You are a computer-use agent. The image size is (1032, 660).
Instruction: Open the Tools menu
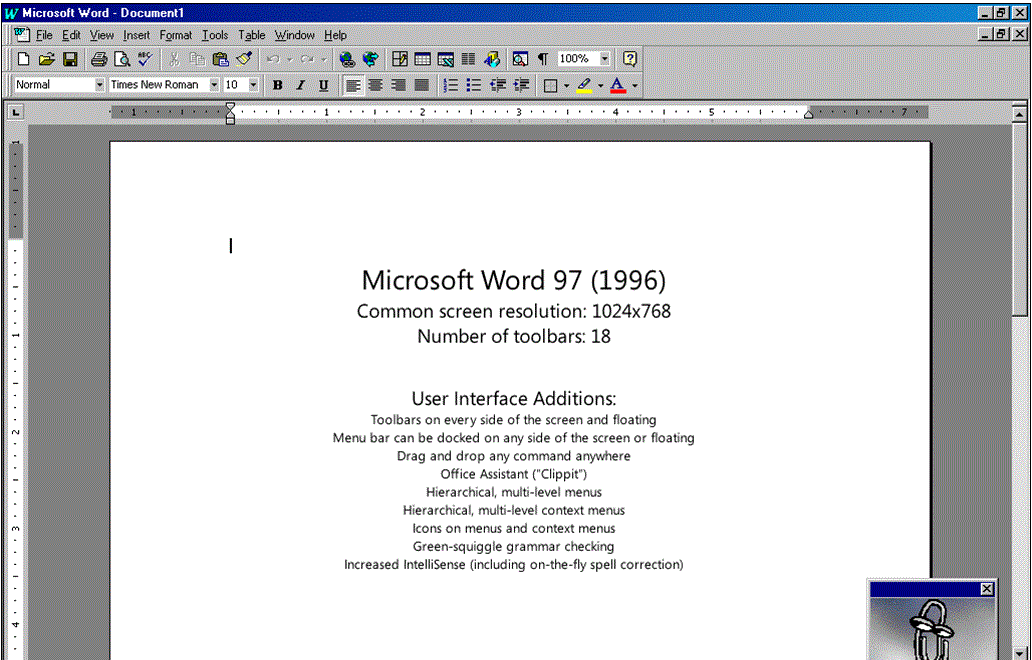coord(215,35)
